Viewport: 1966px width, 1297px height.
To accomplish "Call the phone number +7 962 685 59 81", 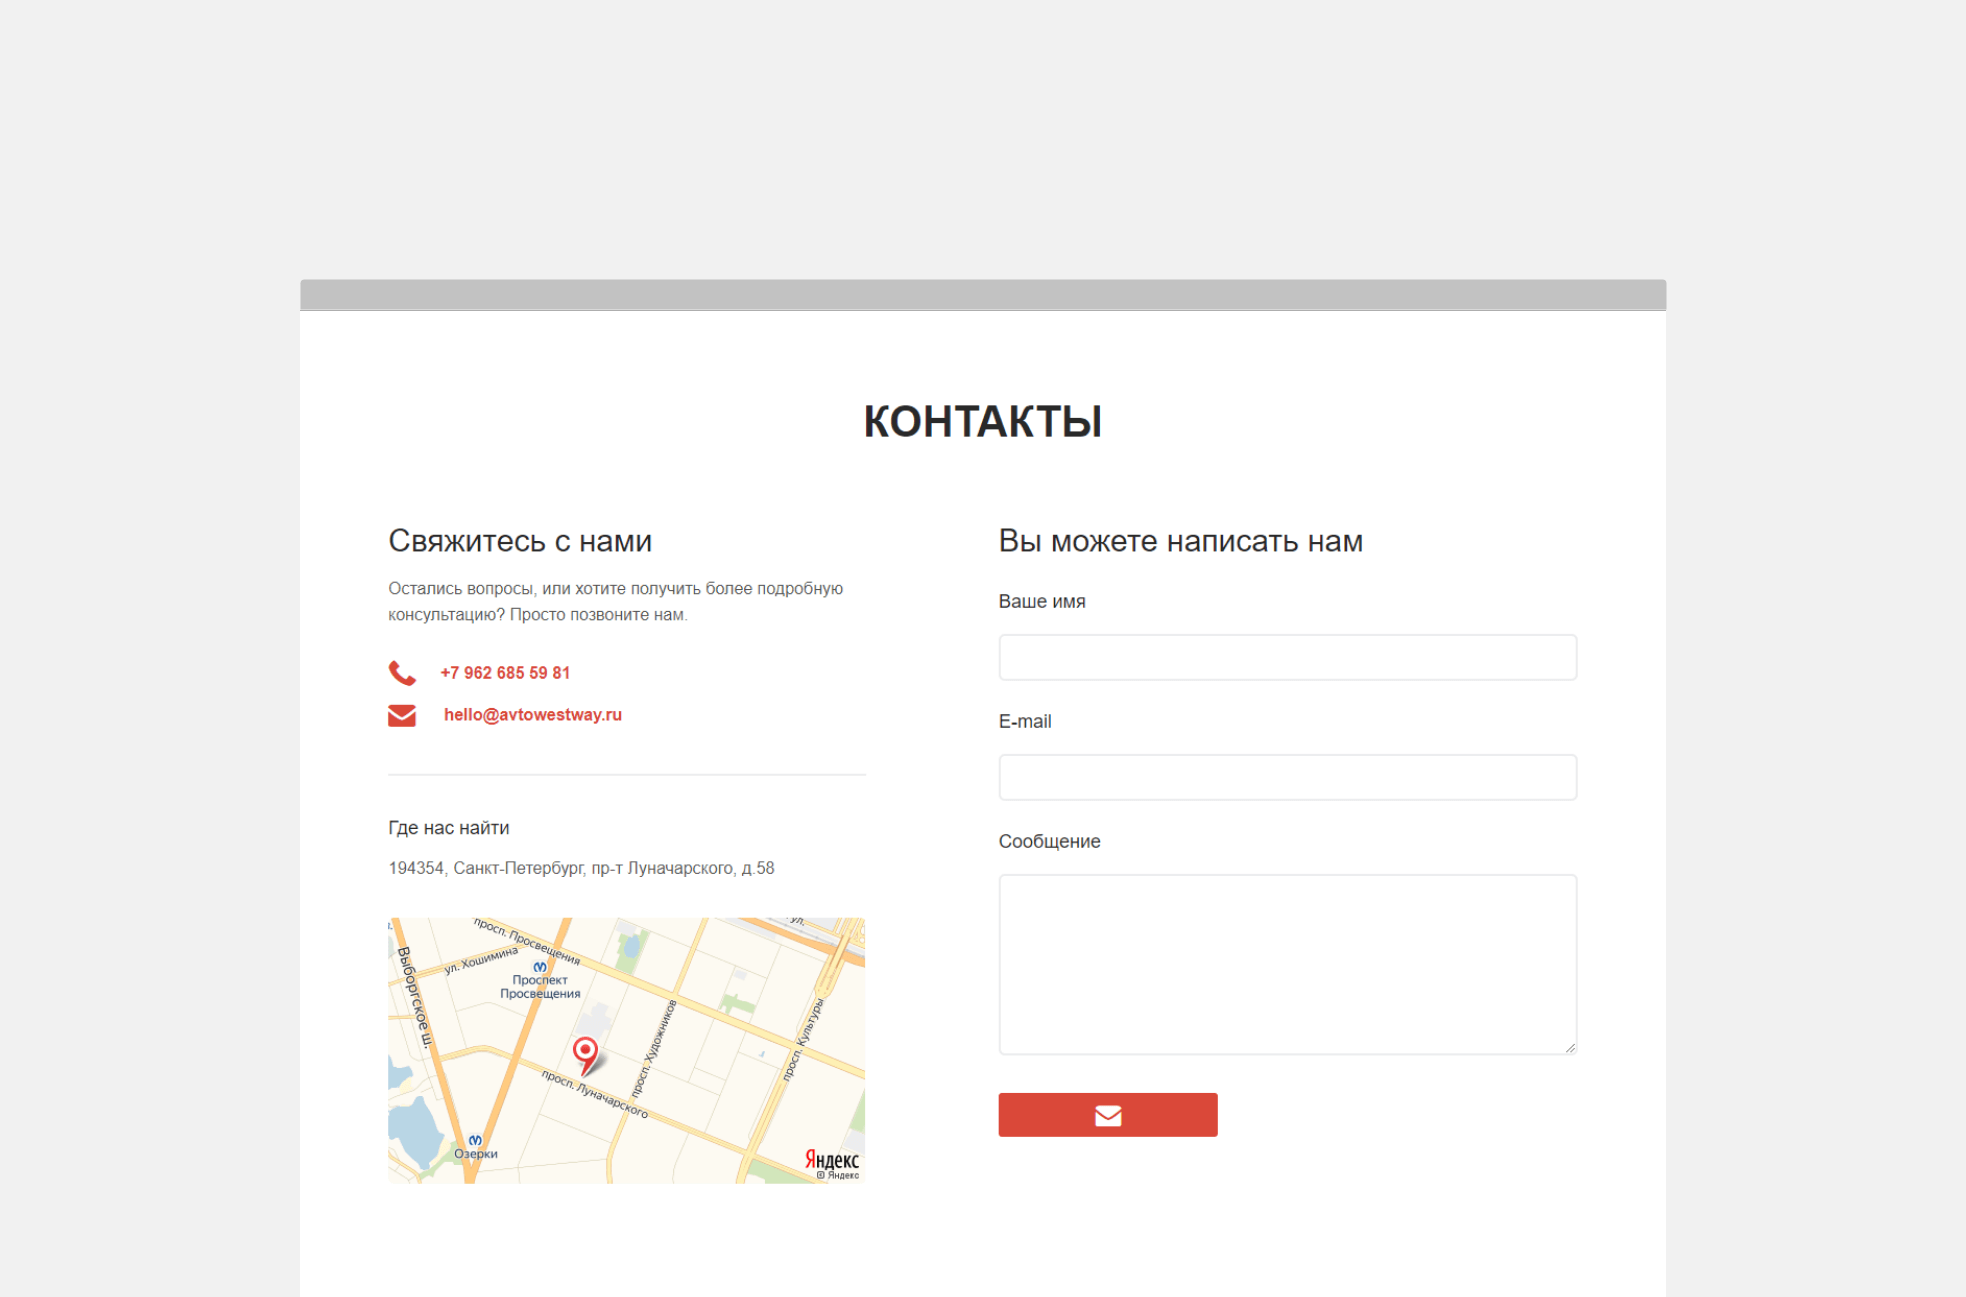I will (505, 673).
